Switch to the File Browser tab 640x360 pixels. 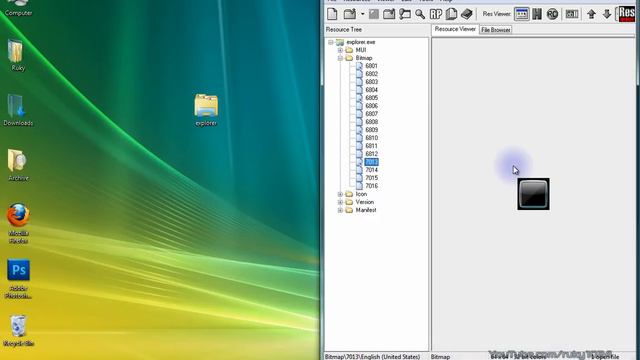(x=496, y=30)
